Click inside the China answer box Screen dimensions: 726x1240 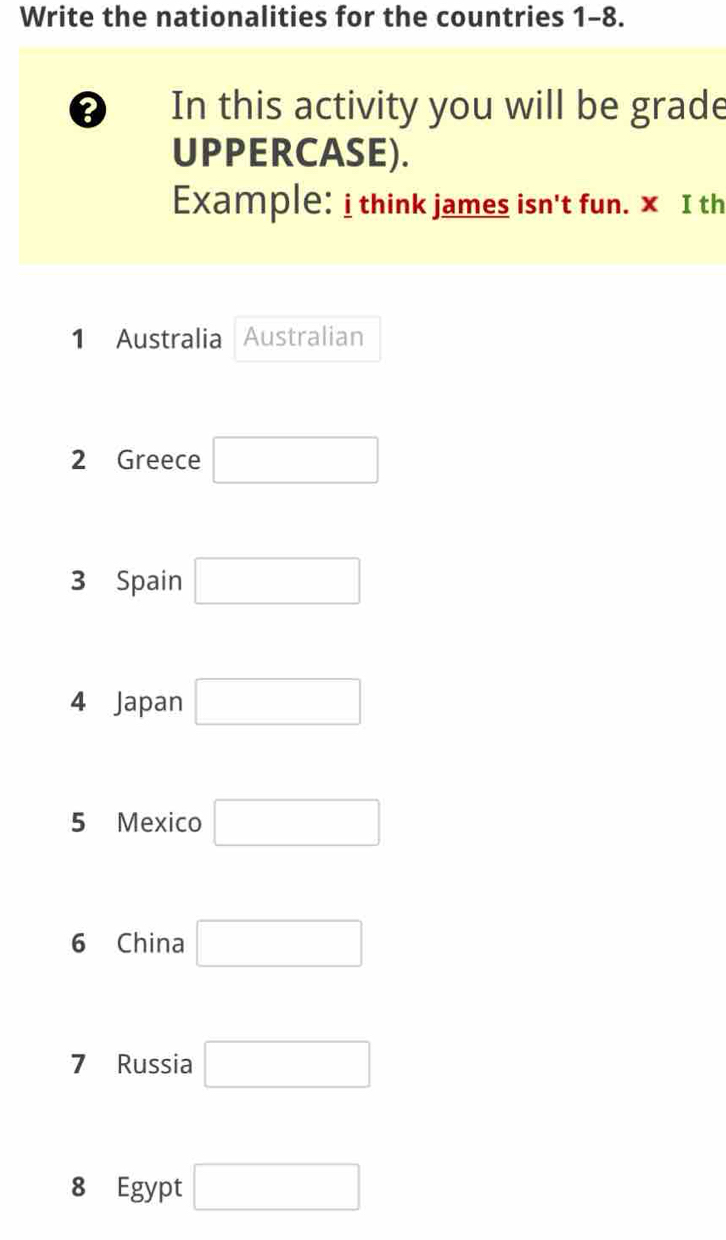278,943
